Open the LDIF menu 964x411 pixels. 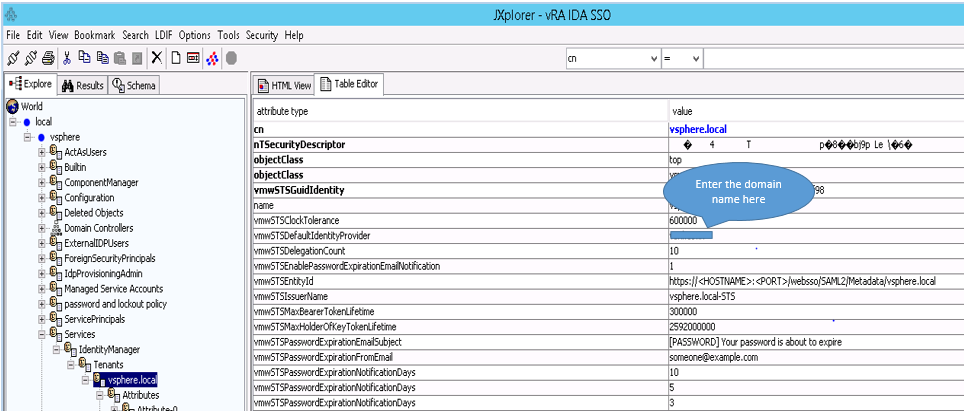tap(164, 36)
